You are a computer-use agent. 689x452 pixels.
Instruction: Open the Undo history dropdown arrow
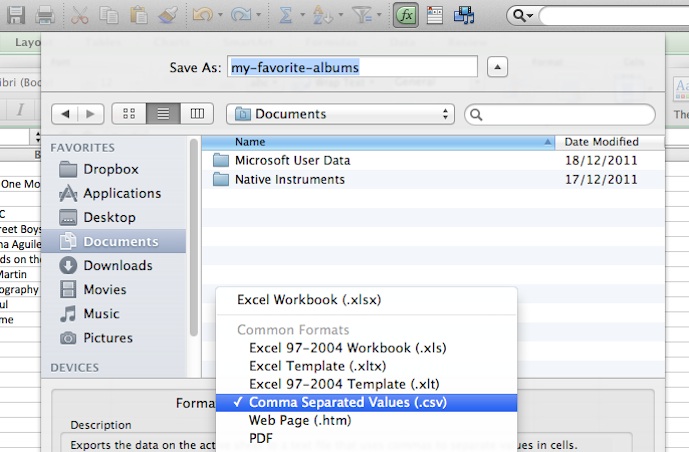coord(221,15)
